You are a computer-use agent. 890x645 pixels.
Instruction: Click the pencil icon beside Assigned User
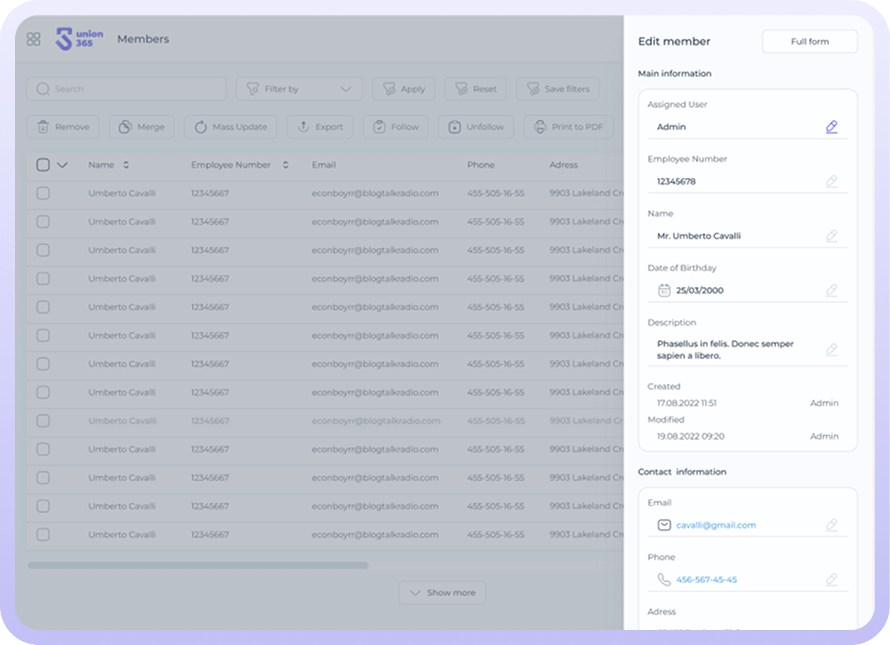point(831,127)
